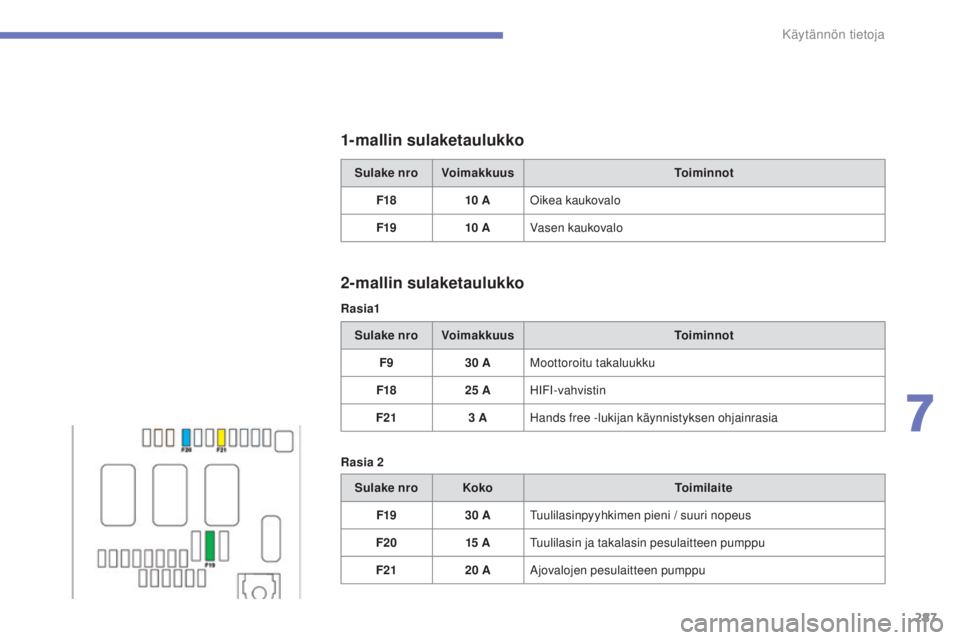Select F18 in the HIFI-vahvistin row
This screenshot has width=960, height=640.
(x=386, y=390)
